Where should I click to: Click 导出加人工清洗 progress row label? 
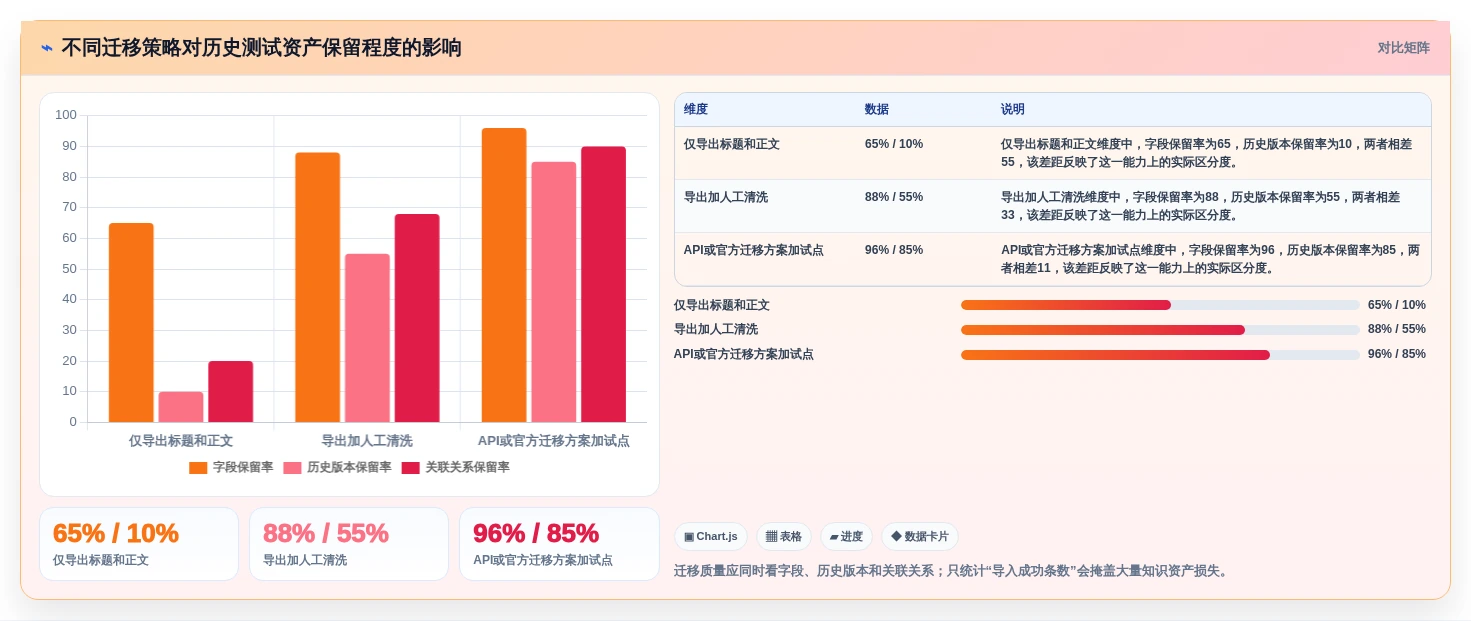(716, 330)
